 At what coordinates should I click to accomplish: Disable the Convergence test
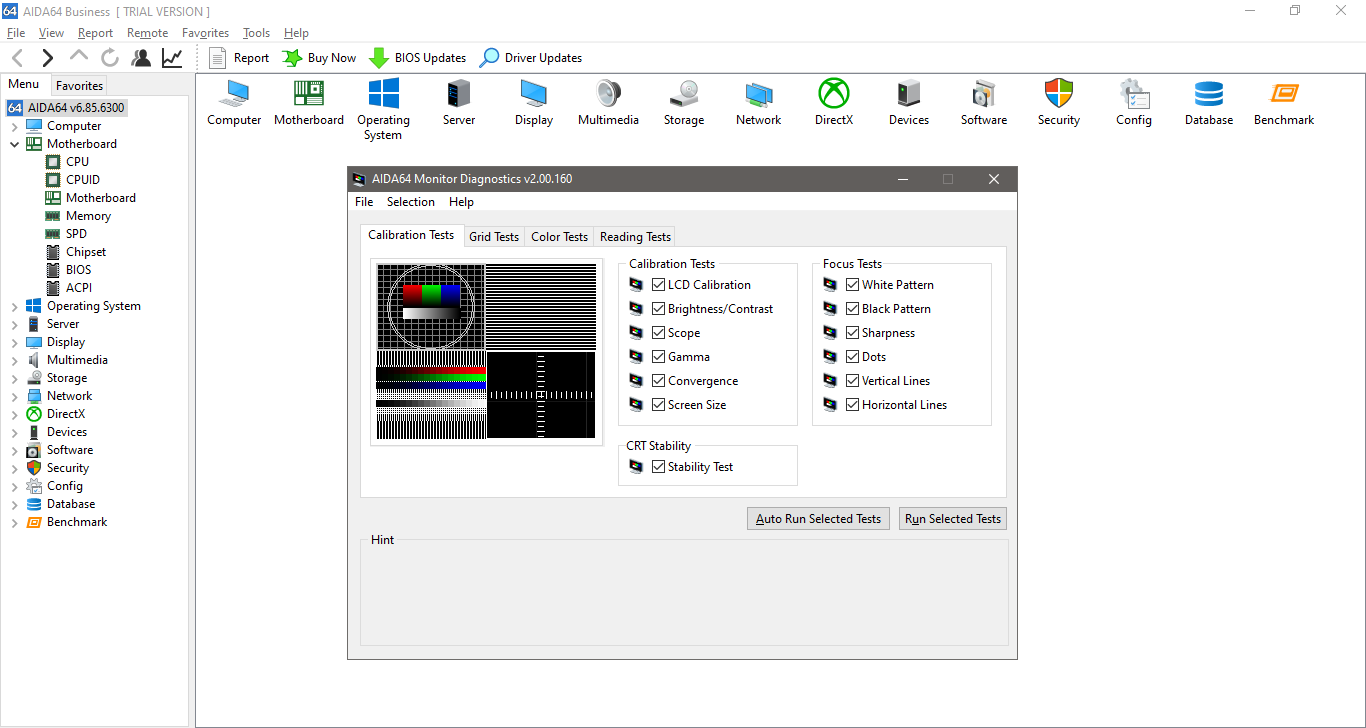pyautogui.click(x=658, y=381)
